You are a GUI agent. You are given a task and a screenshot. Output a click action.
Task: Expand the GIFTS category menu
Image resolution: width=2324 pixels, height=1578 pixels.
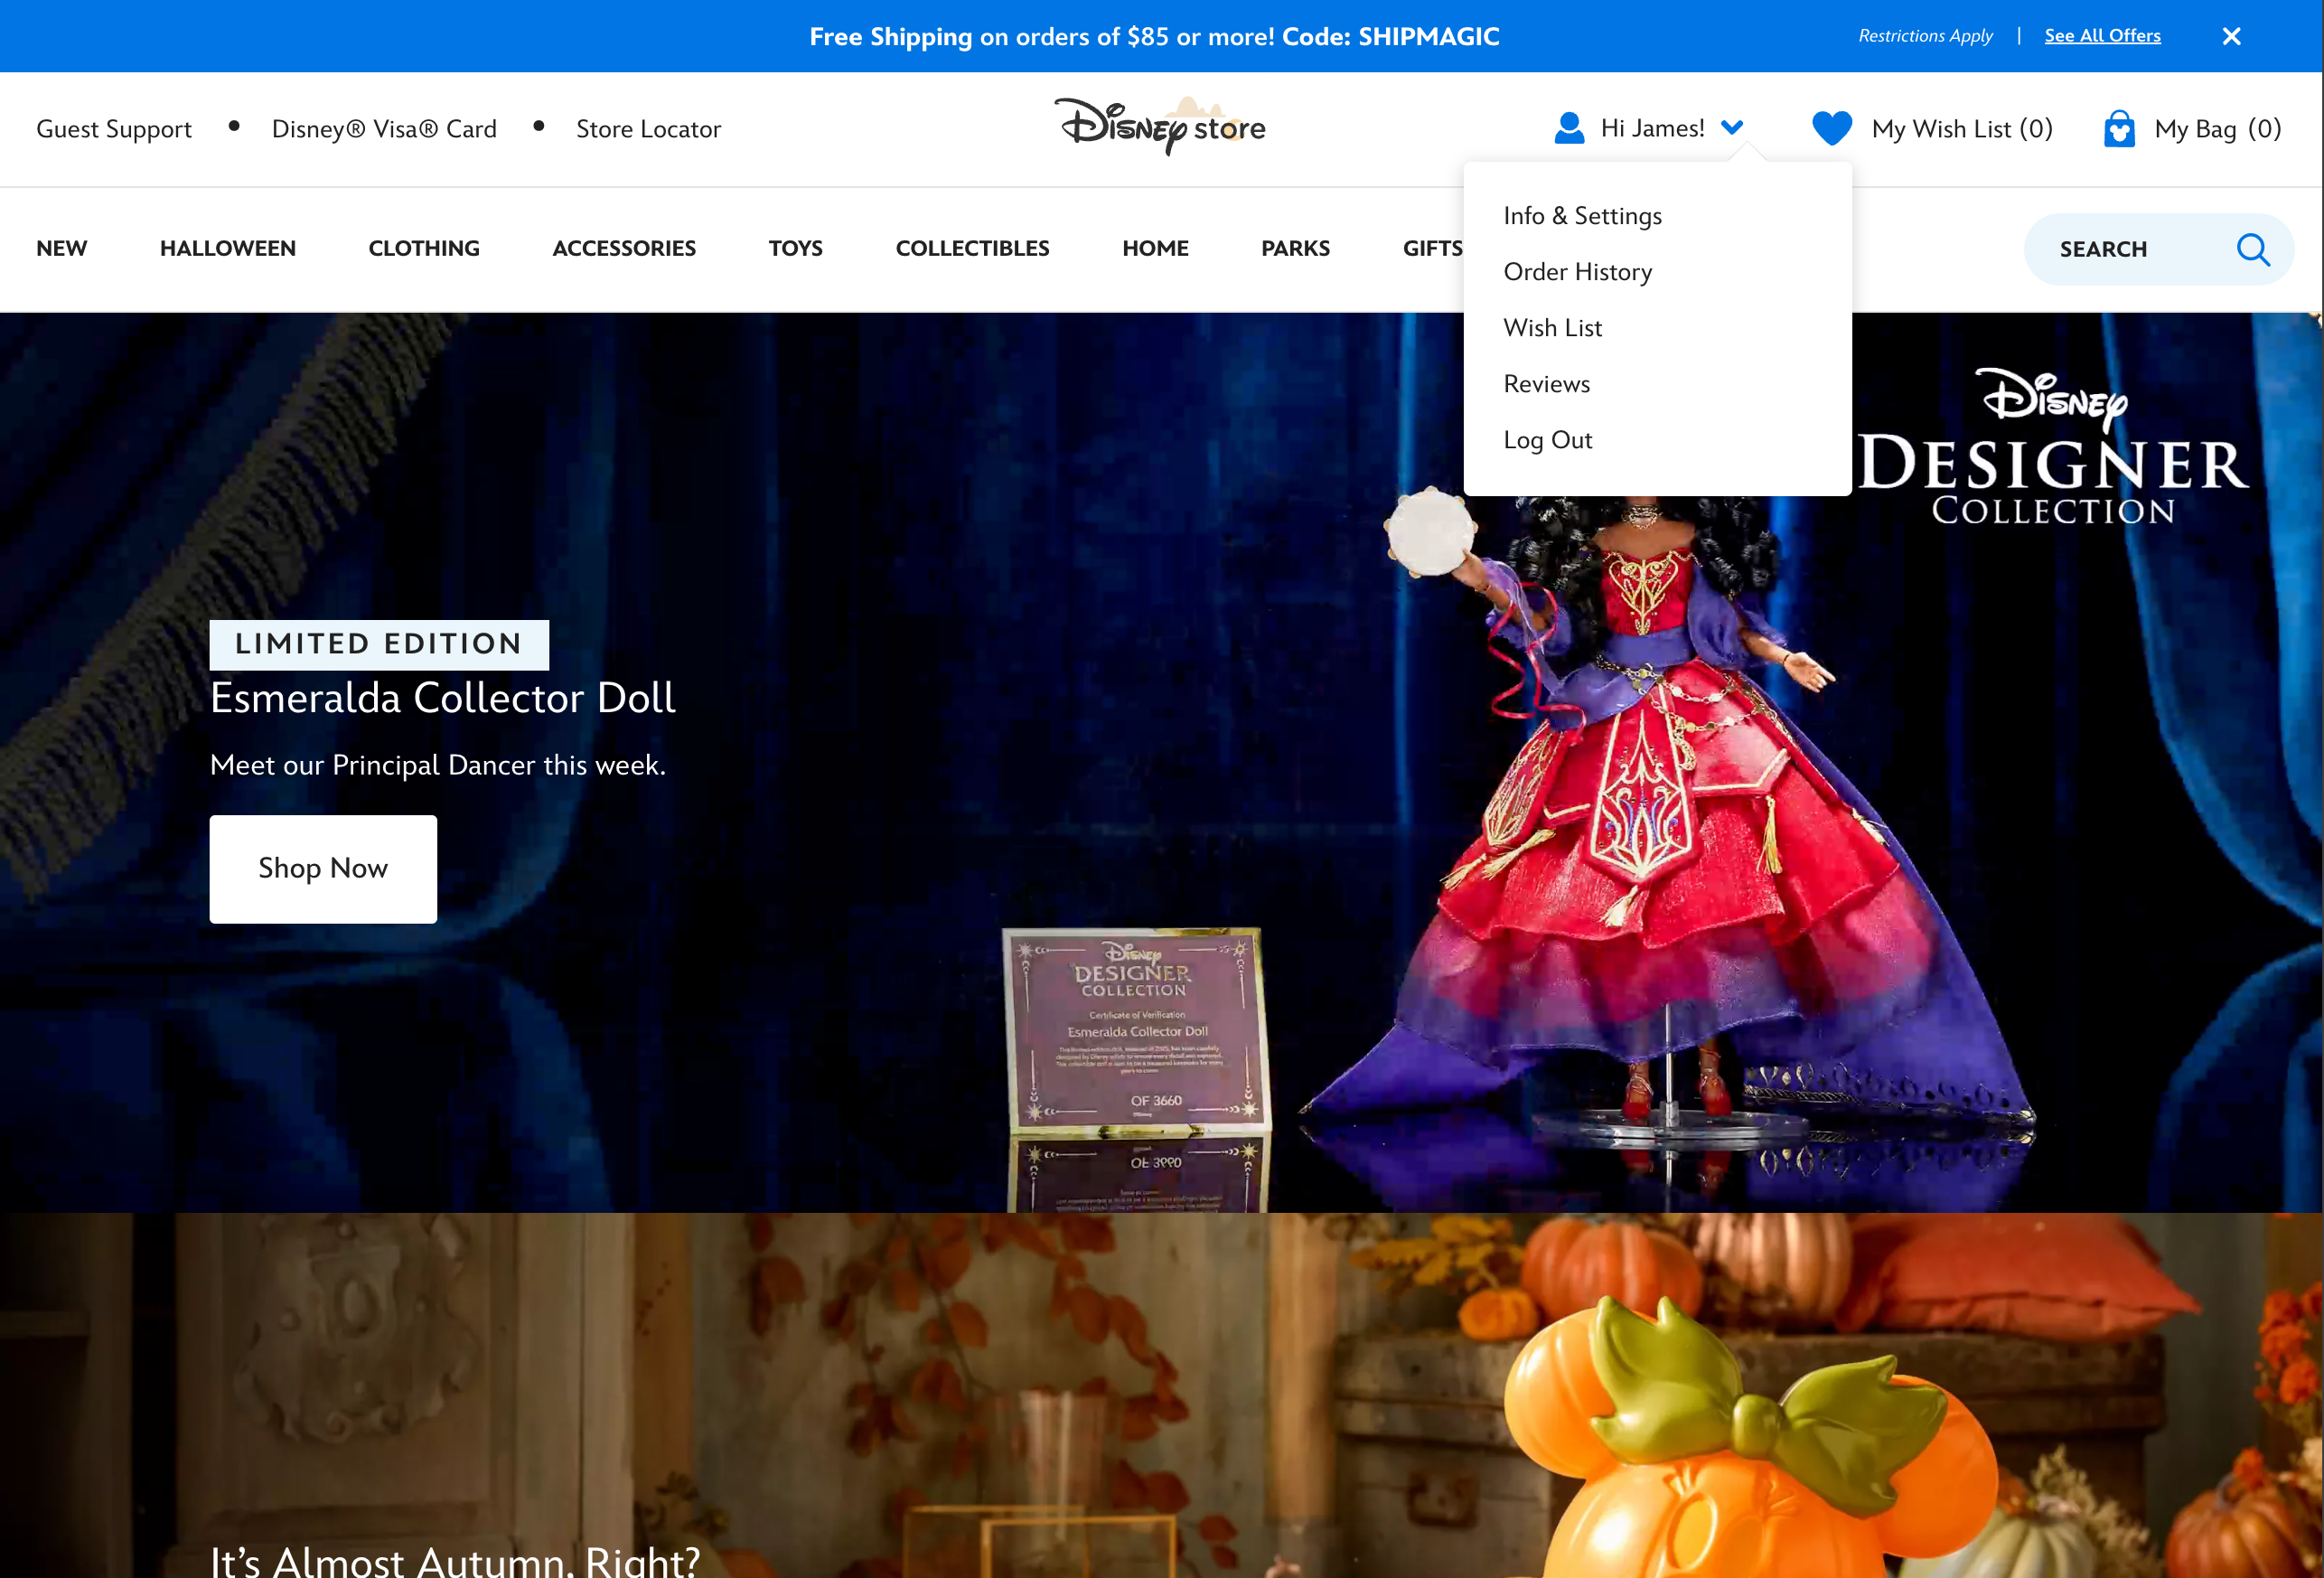pos(1433,248)
